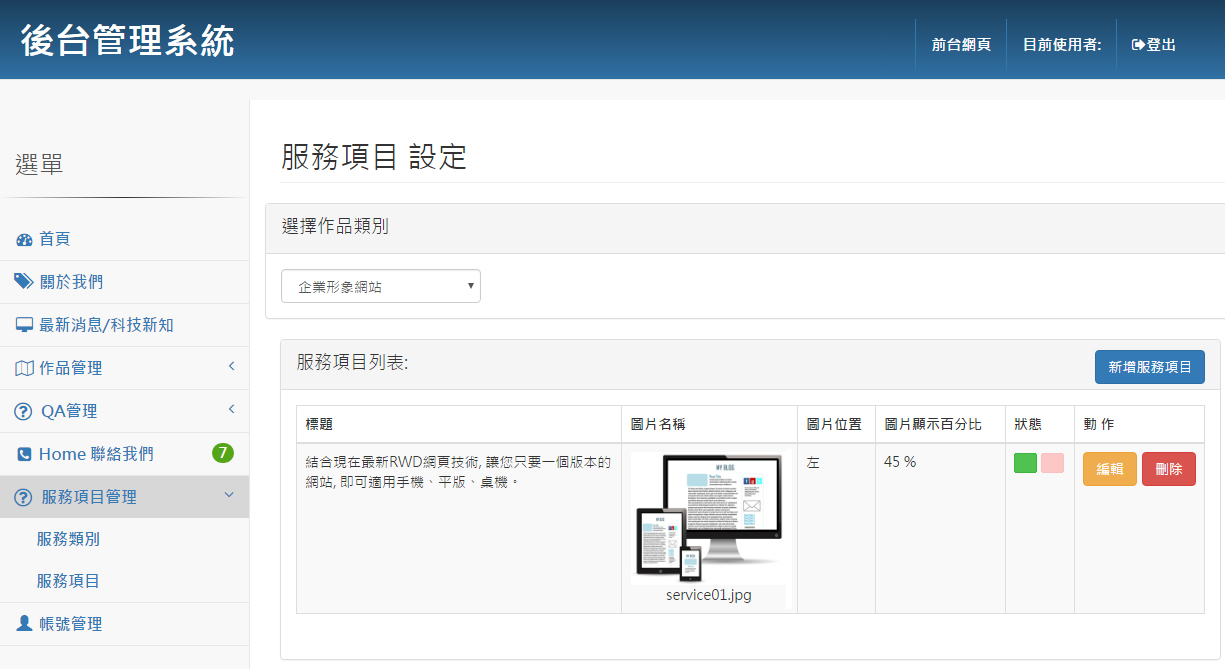Disable status with the pink square

click(x=1052, y=463)
